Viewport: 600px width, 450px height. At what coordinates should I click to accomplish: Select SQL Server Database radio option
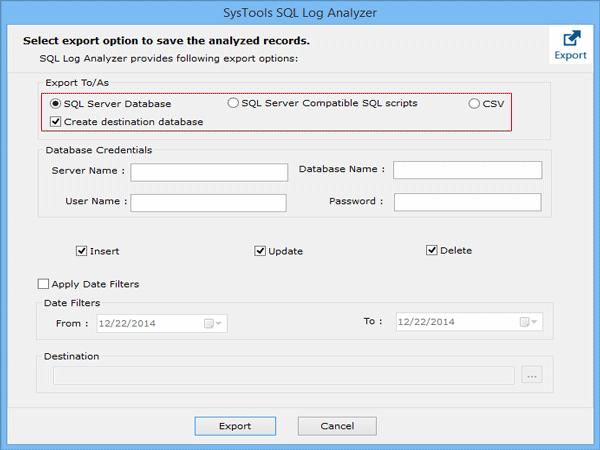55,104
